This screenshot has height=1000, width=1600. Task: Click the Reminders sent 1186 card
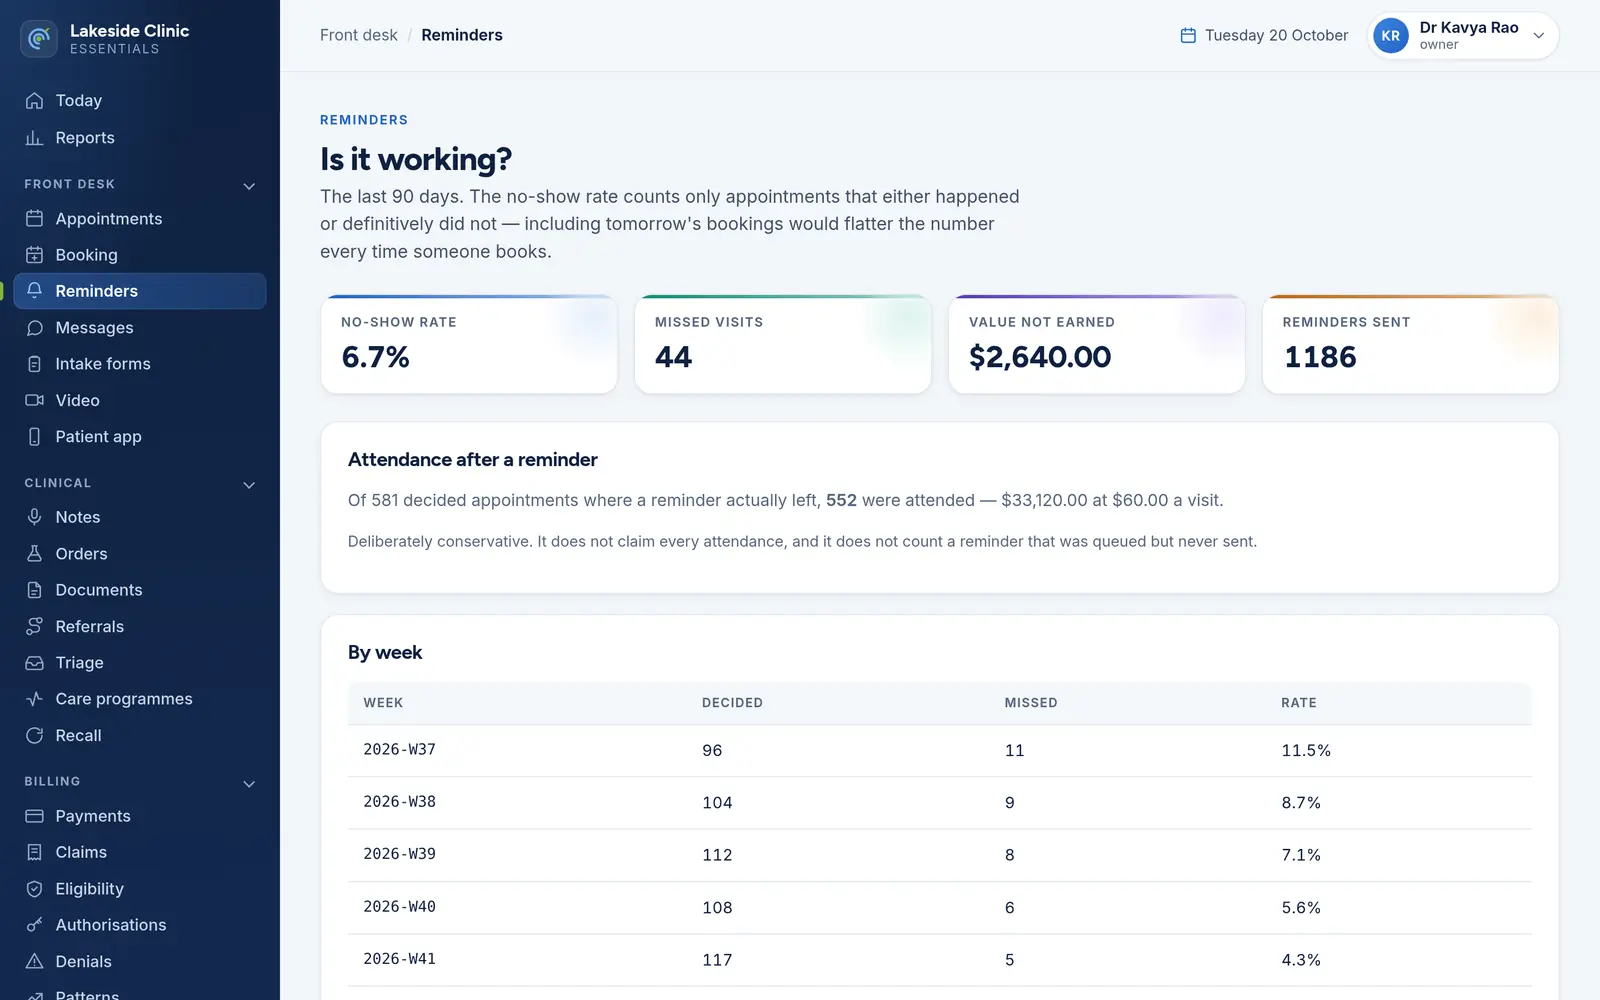click(1411, 344)
